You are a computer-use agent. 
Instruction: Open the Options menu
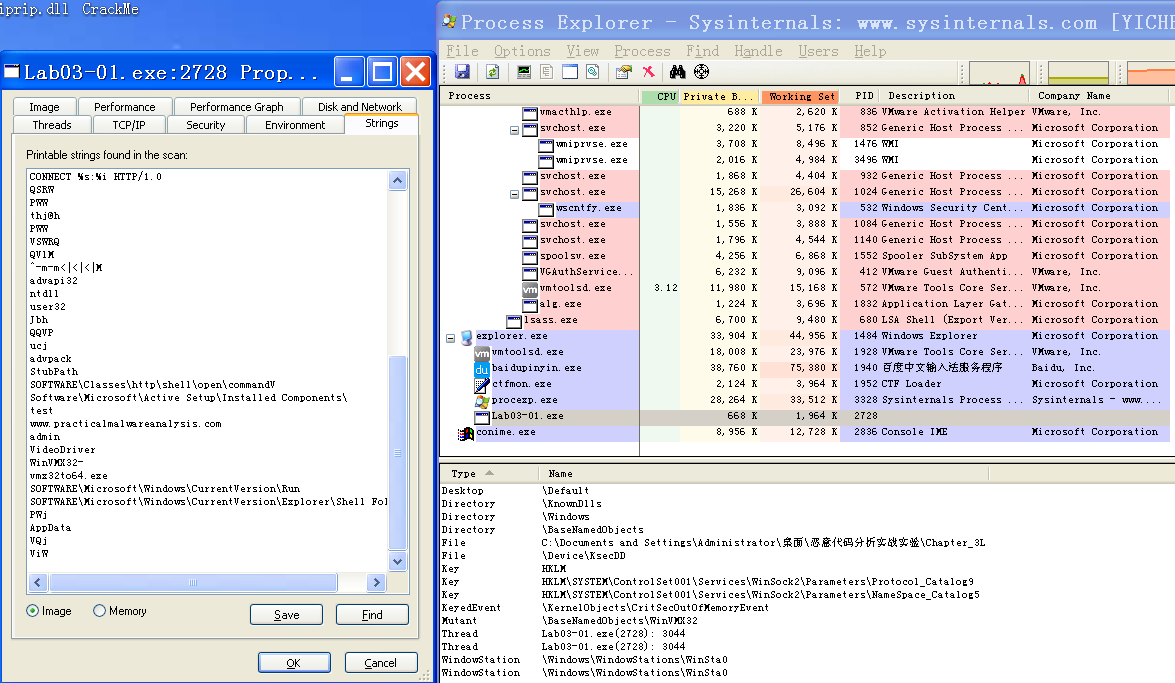coord(522,51)
